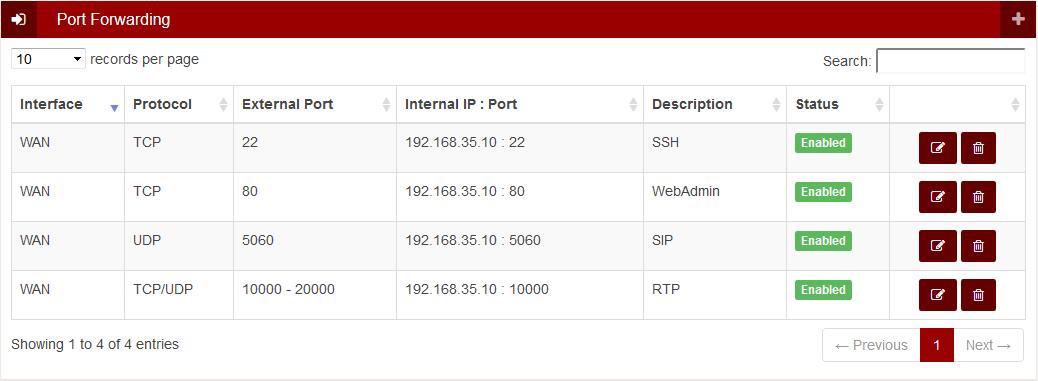
Task: Open the records per page dropdown
Action: tap(48, 59)
